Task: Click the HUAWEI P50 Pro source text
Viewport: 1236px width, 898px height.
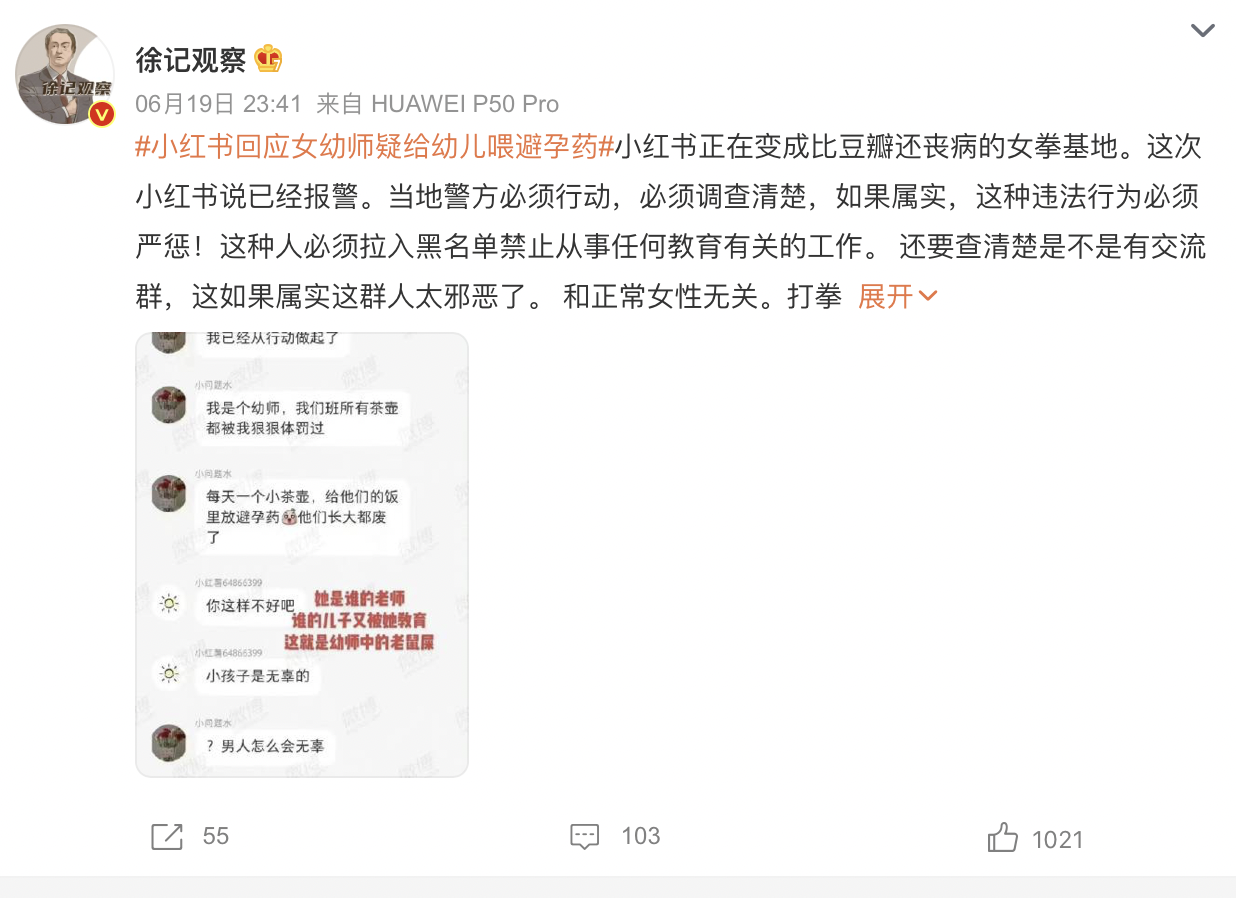Action: pos(465,104)
